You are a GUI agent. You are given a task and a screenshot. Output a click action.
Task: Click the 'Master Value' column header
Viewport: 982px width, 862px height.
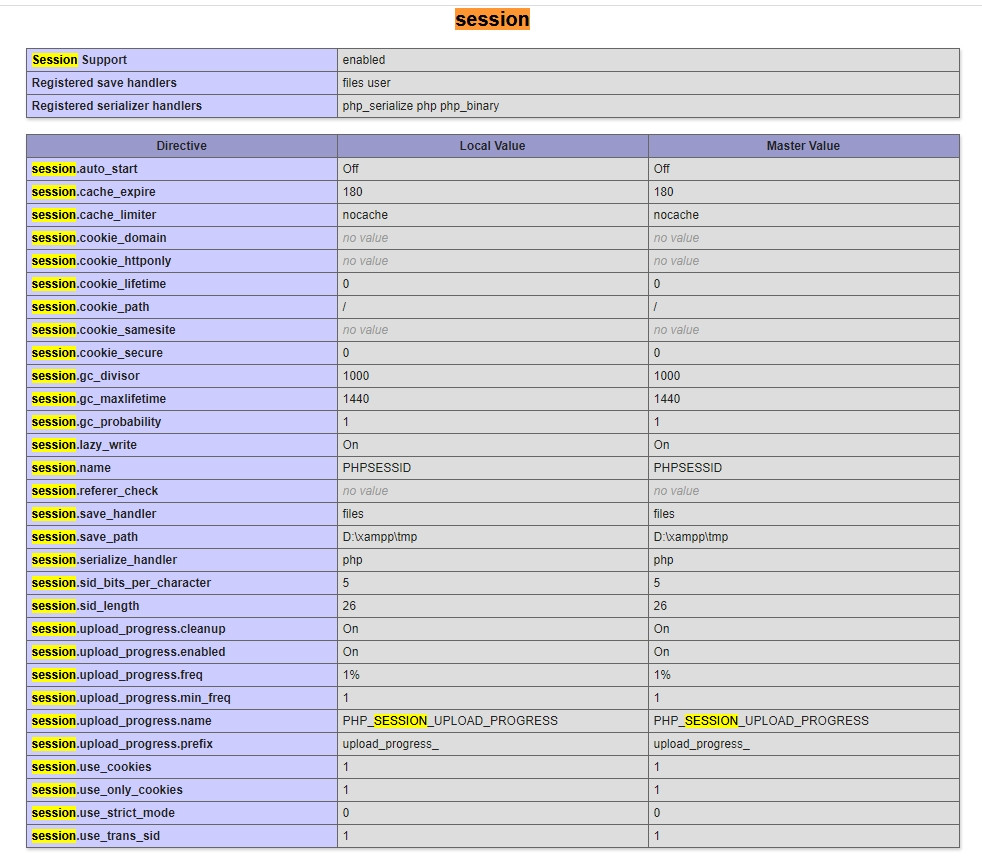[804, 145]
